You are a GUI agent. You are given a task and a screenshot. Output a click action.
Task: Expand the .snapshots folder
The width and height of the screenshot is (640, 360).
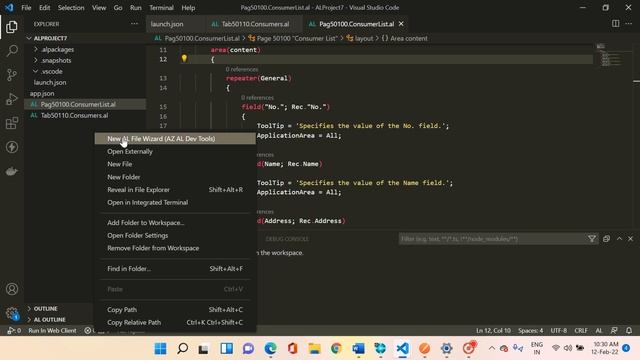point(85,60)
